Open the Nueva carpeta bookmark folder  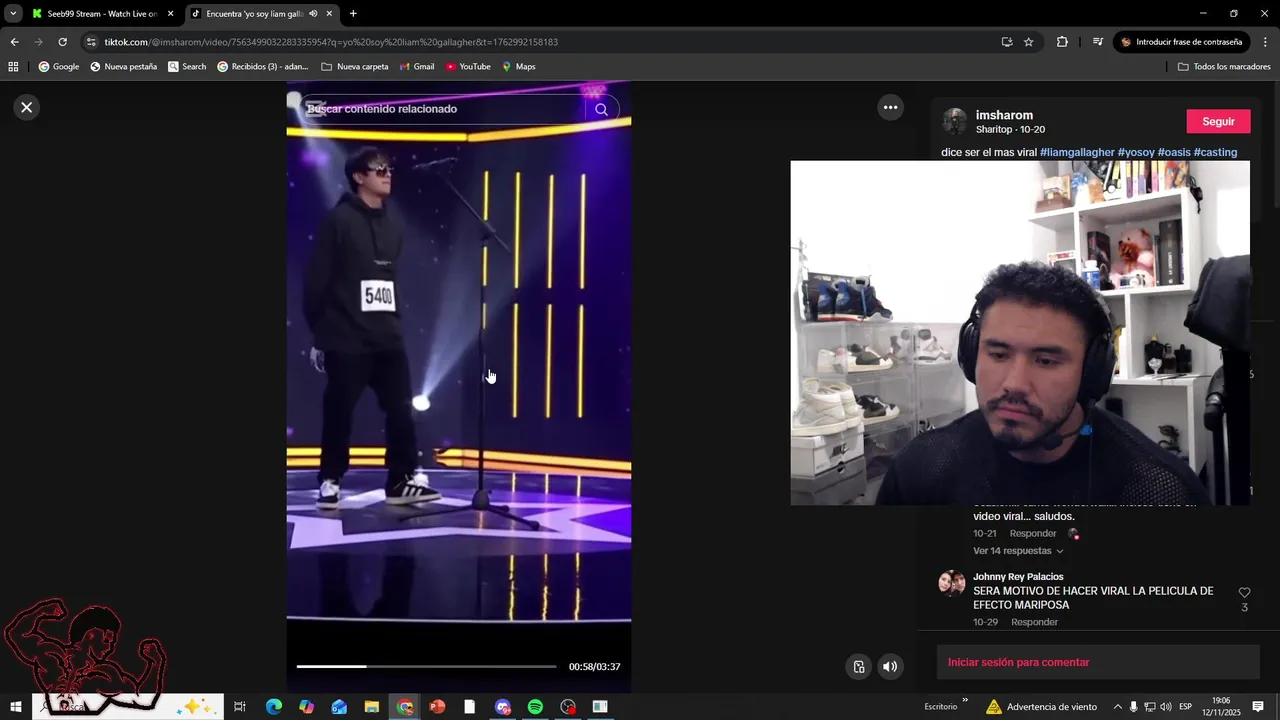coord(355,67)
